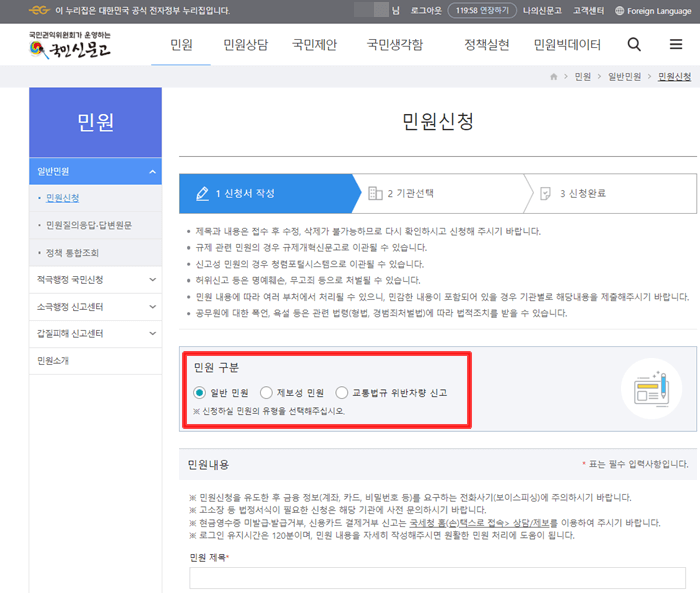Open the 민원빅데이터 top menu
The width and height of the screenshot is (700, 593).
click(x=567, y=45)
